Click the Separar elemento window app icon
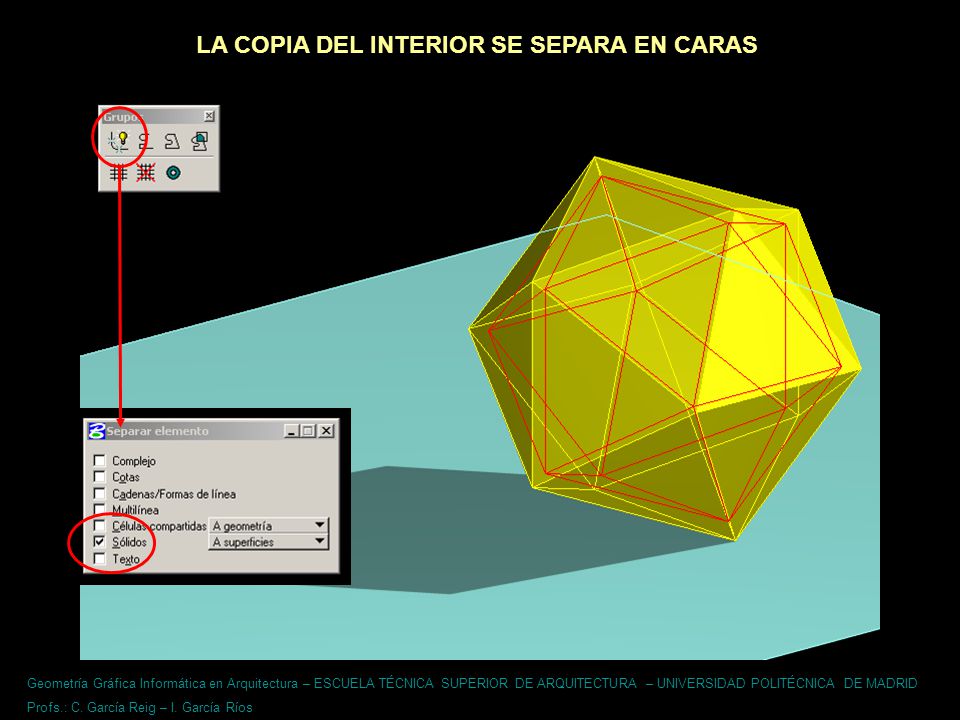960x720 pixels. tap(96, 431)
